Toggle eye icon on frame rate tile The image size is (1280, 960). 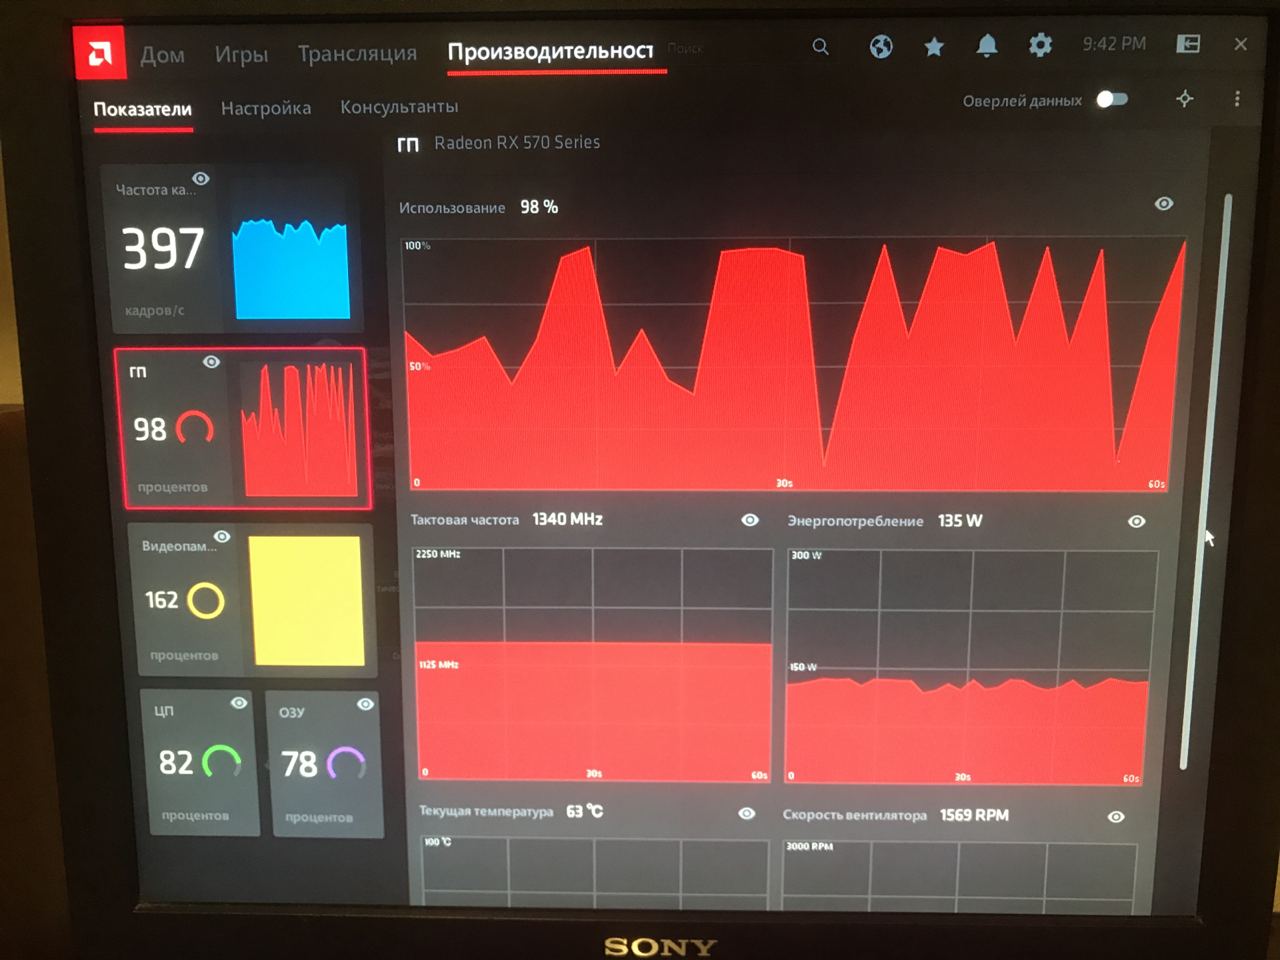click(x=201, y=178)
